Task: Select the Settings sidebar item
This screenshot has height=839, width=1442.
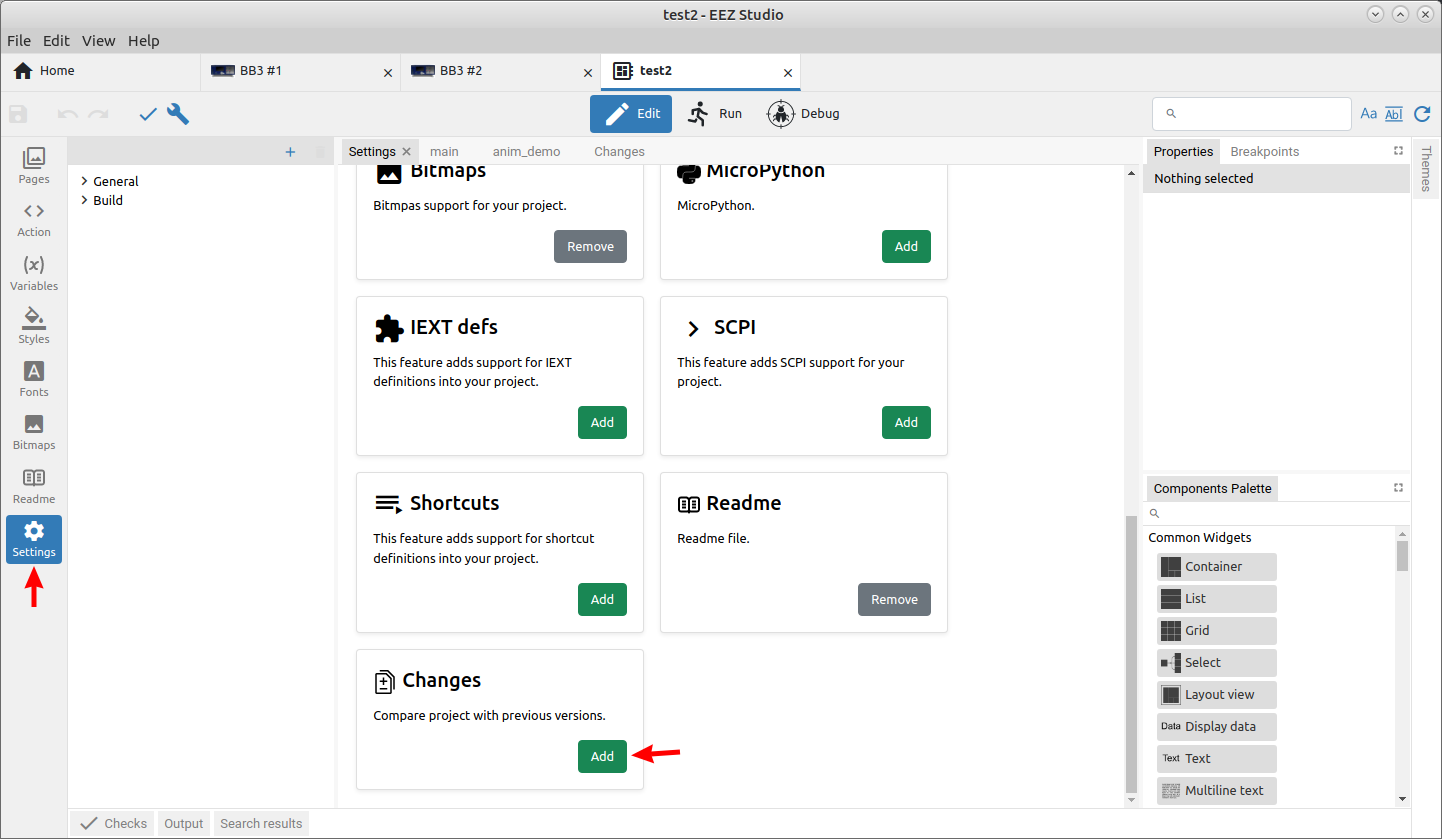Action: (x=34, y=539)
